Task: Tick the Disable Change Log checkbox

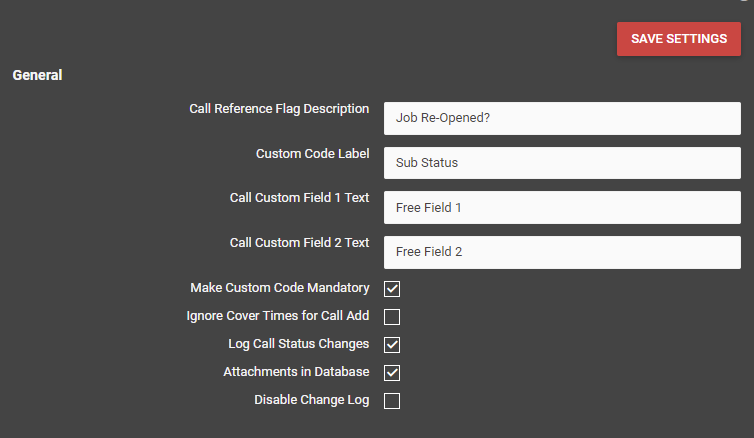Action: pos(392,401)
